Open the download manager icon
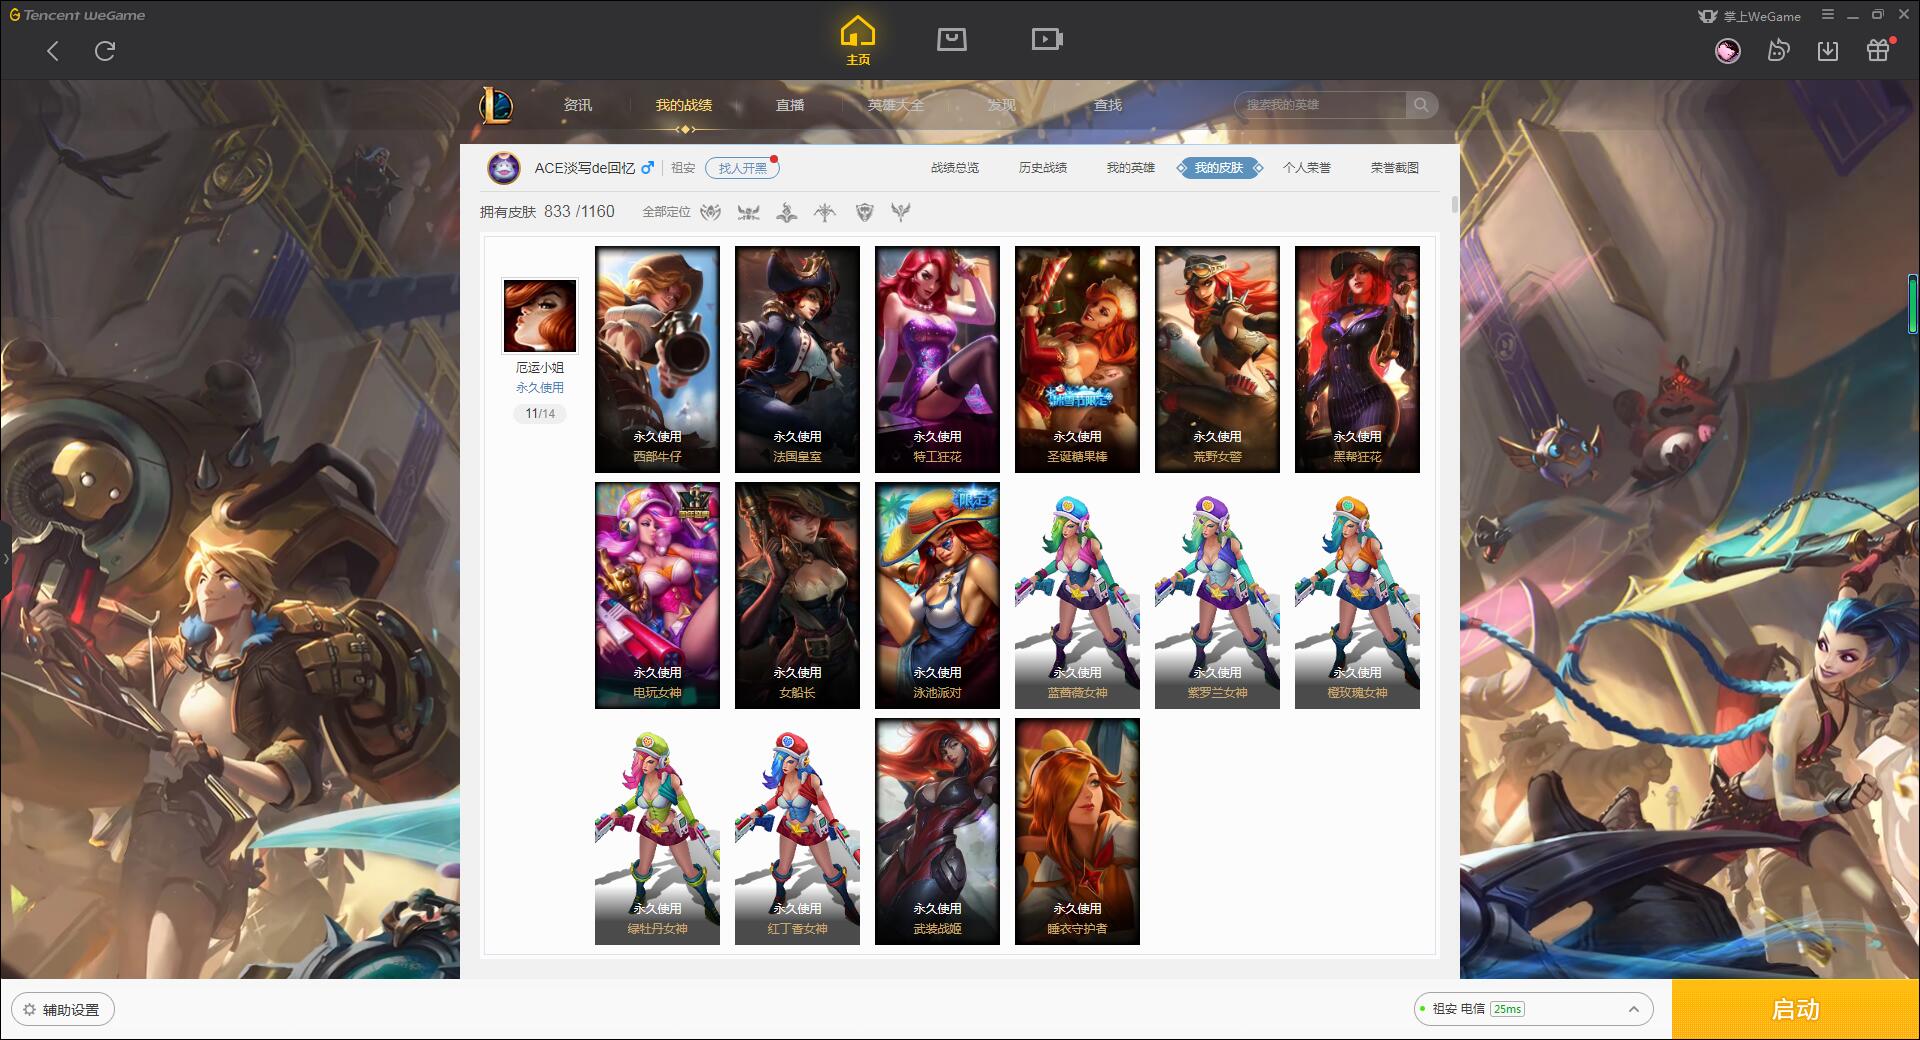This screenshot has height=1040, width=1920. tap(1828, 51)
